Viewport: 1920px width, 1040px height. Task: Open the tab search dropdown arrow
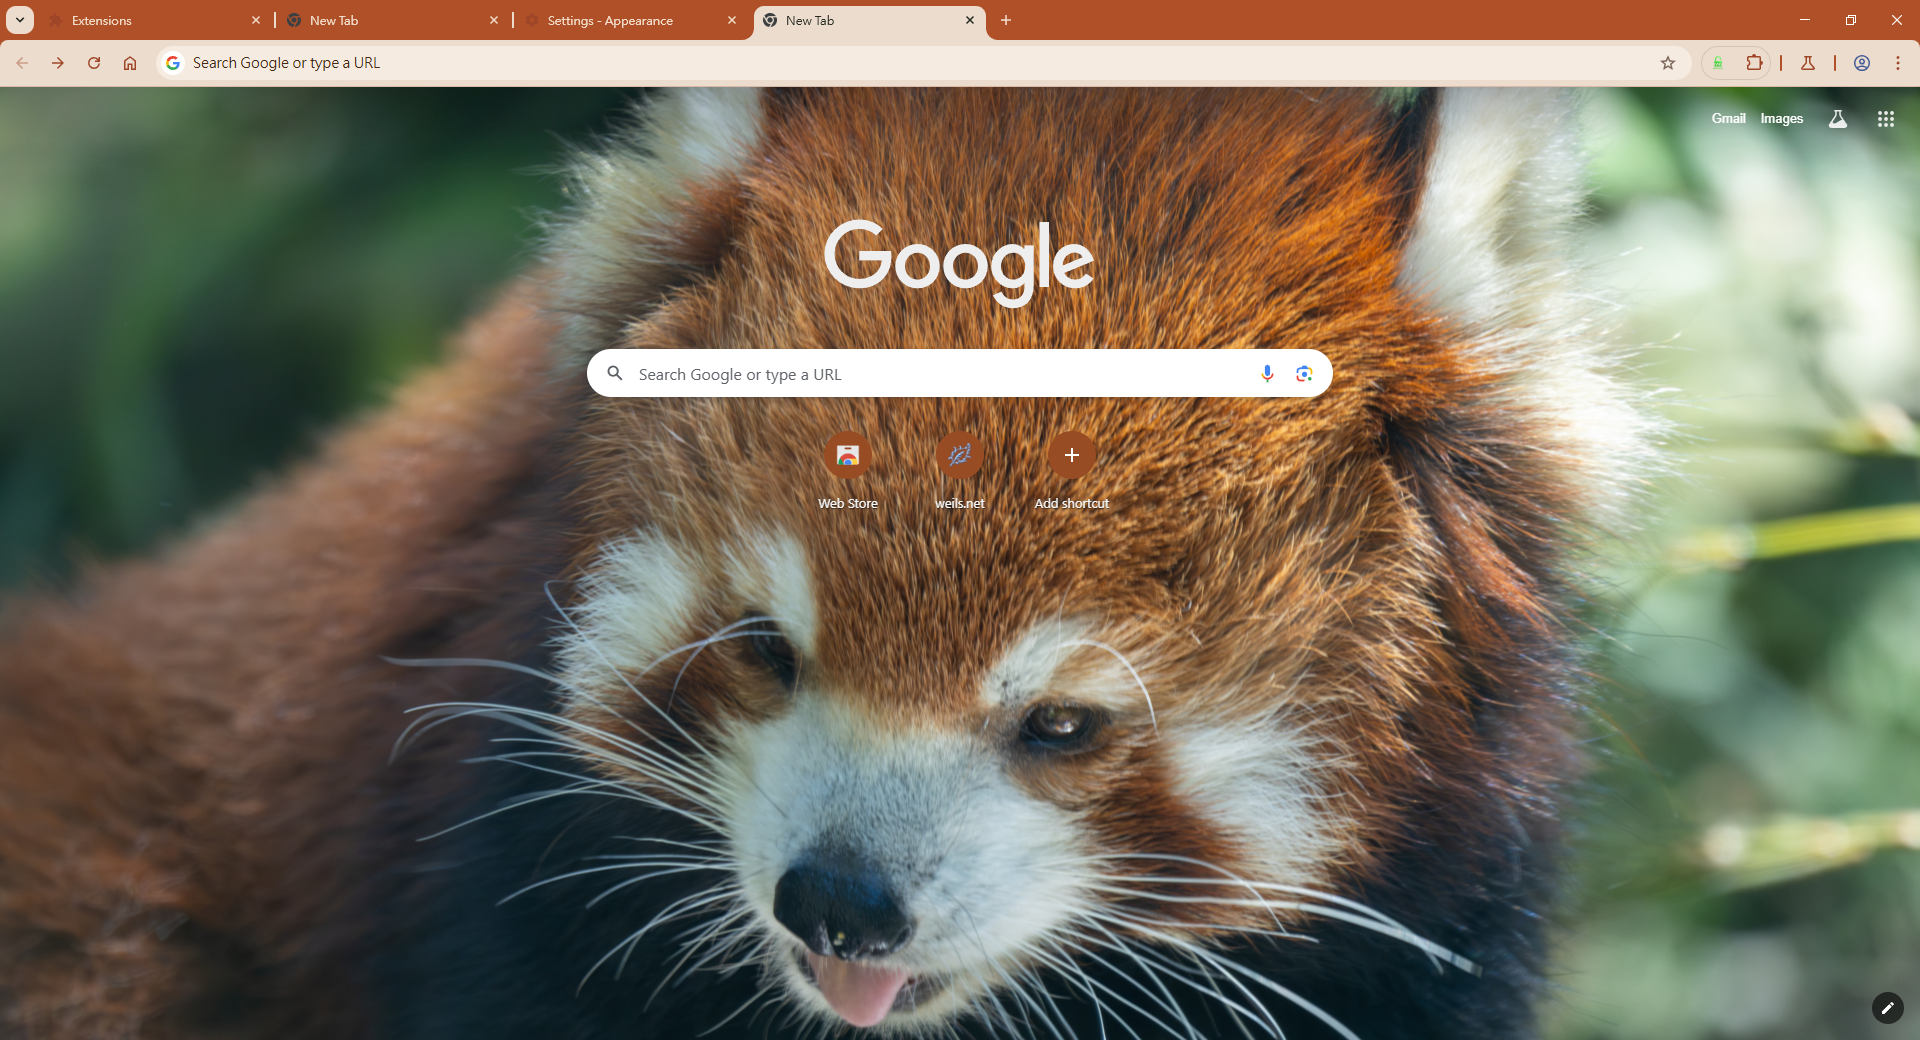pos(18,20)
